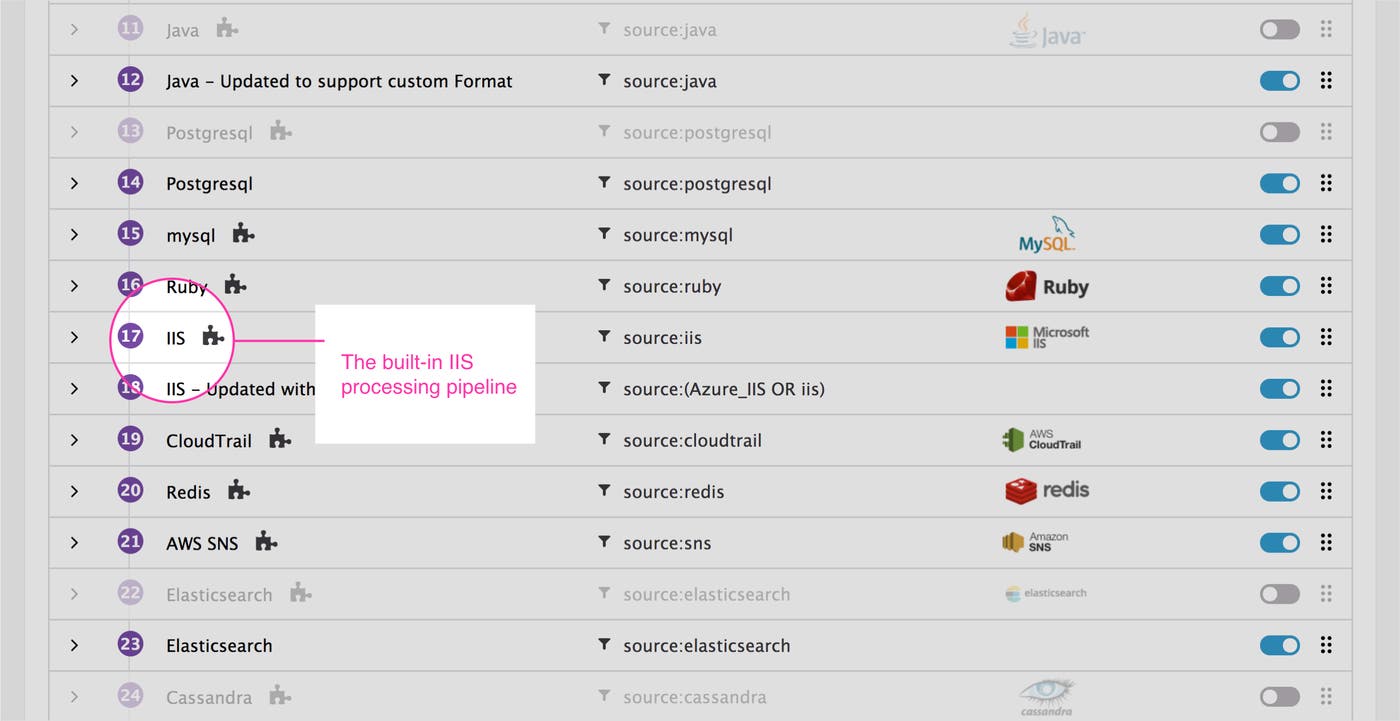Click the drag handle on the Ruby row
Image resolution: width=1400 pixels, height=721 pixels.
click(1326, 286)
